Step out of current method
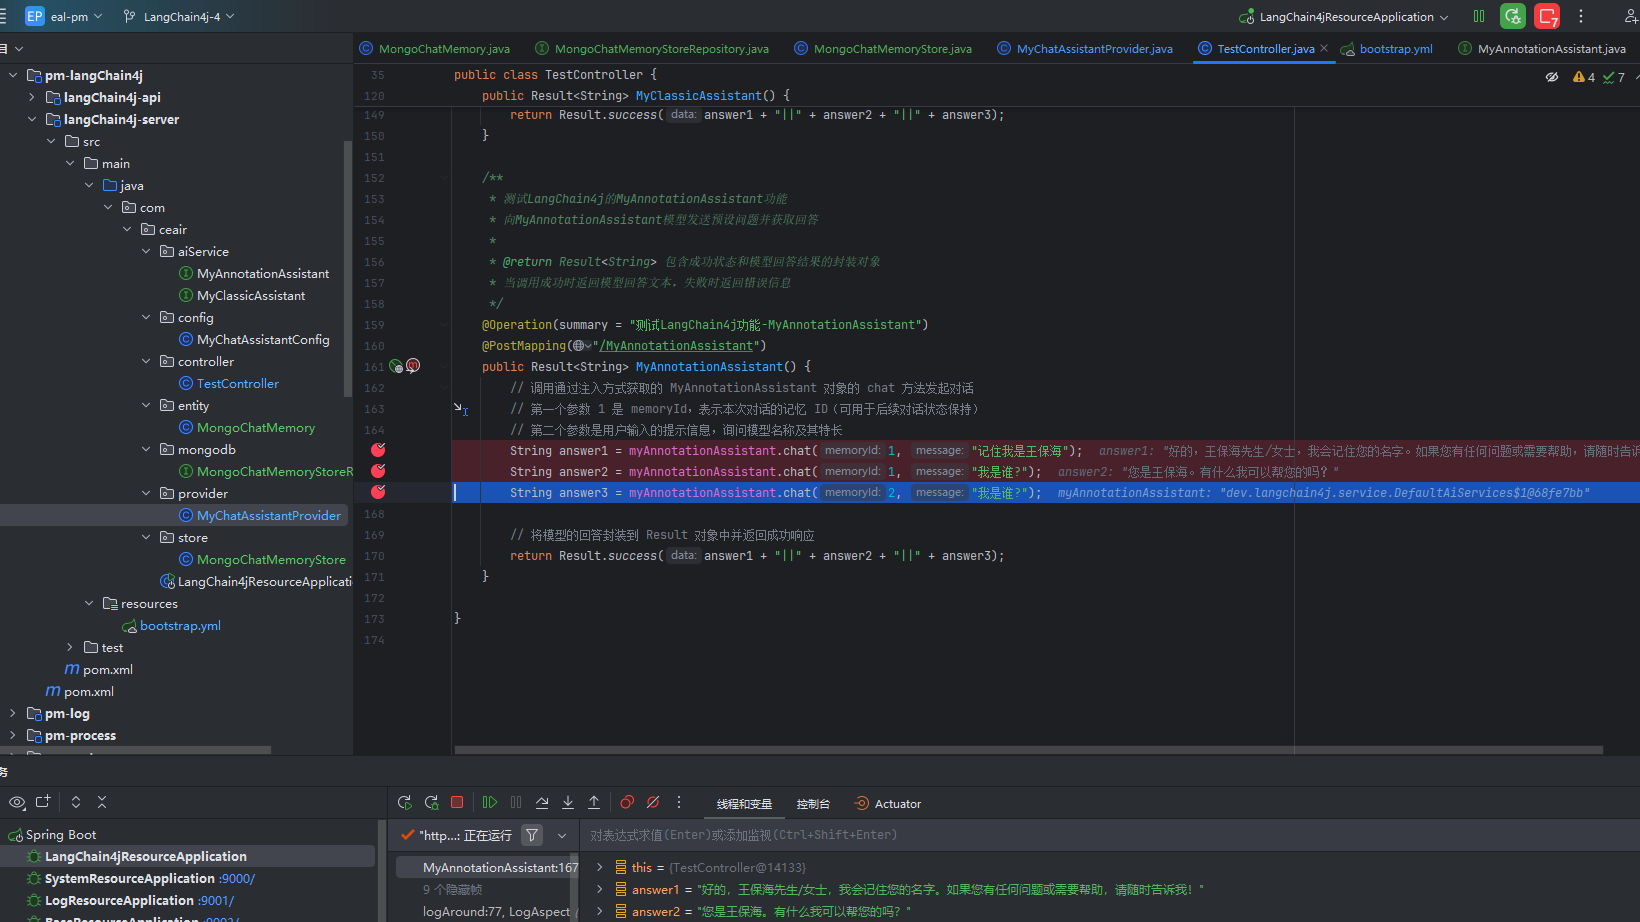1640x922 pixels. click(x=594, y=802)
